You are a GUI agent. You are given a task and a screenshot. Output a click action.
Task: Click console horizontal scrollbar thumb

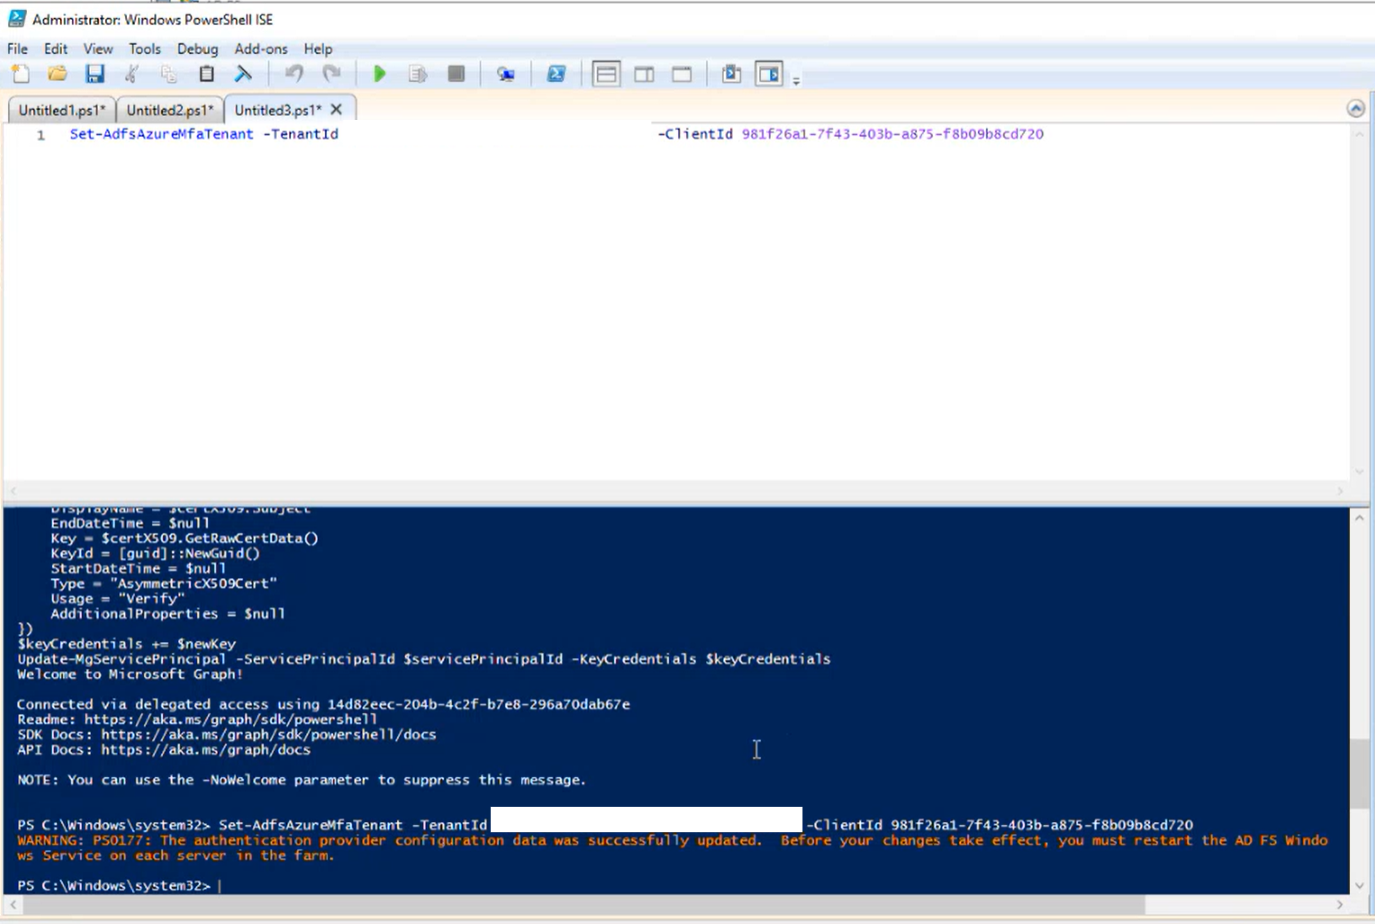point(583,904)
